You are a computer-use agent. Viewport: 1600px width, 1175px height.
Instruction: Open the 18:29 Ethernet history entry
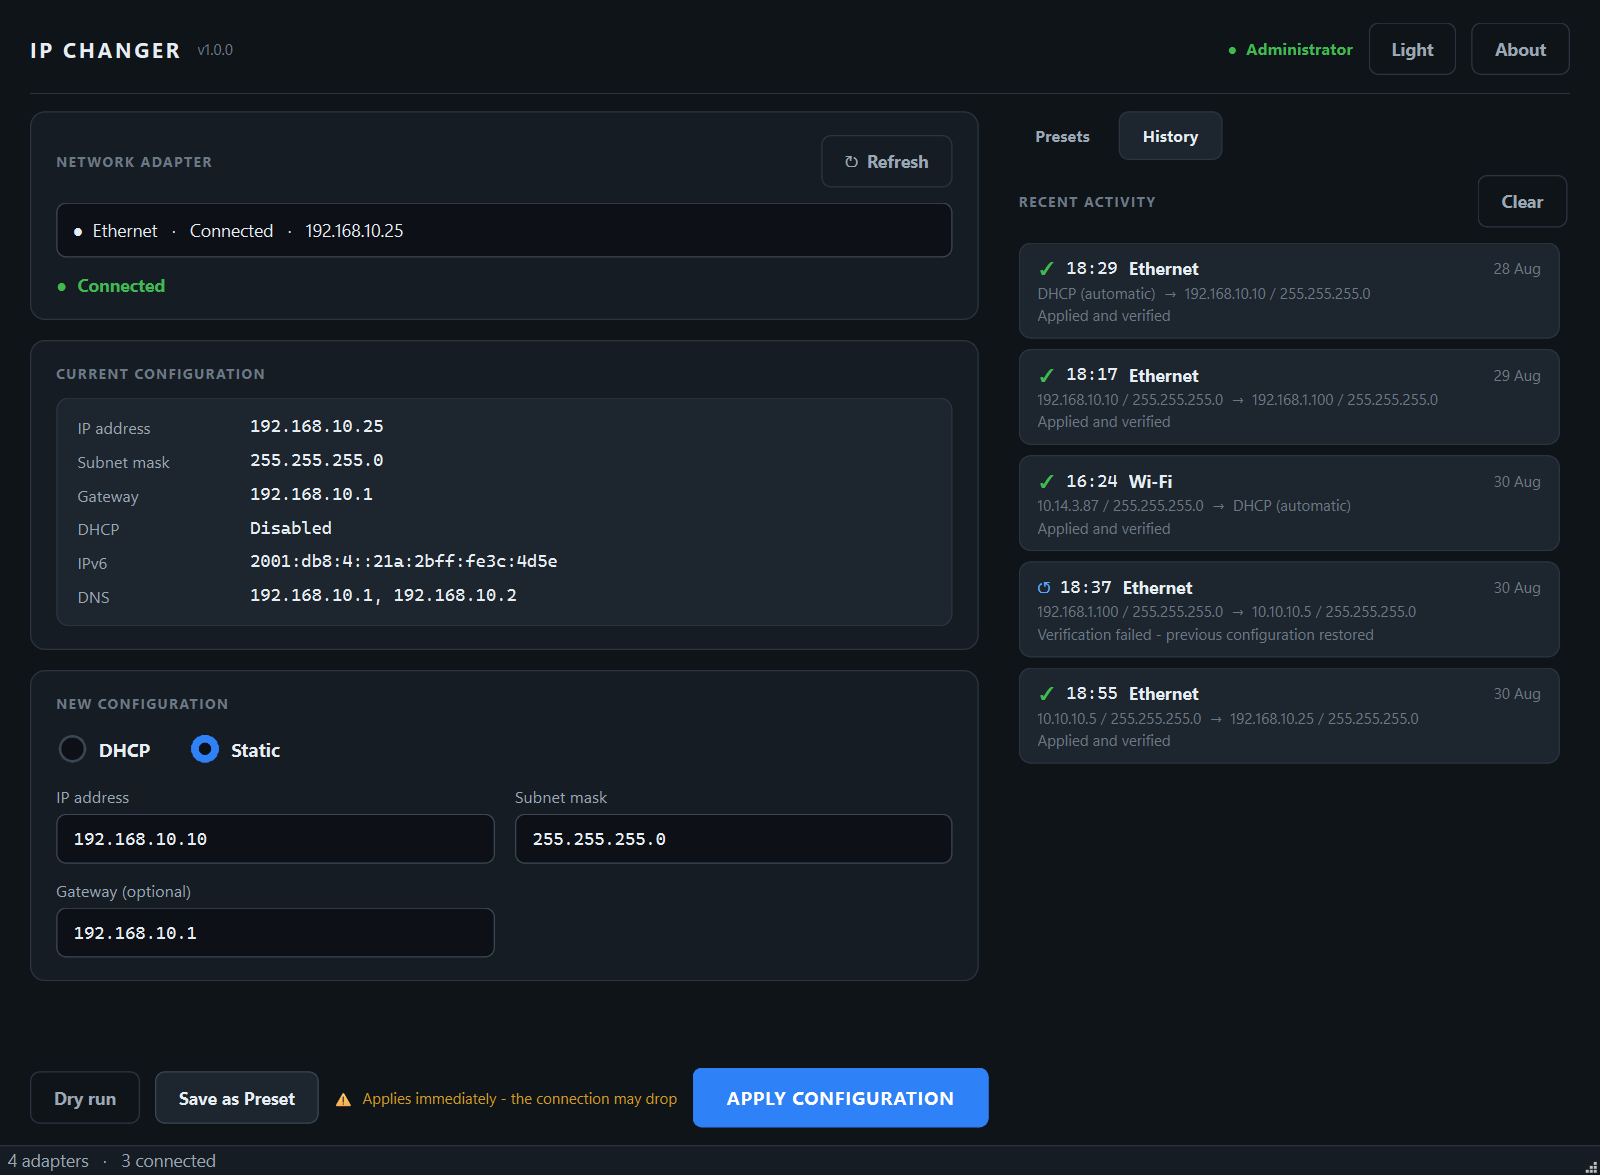click(1289, 291)
